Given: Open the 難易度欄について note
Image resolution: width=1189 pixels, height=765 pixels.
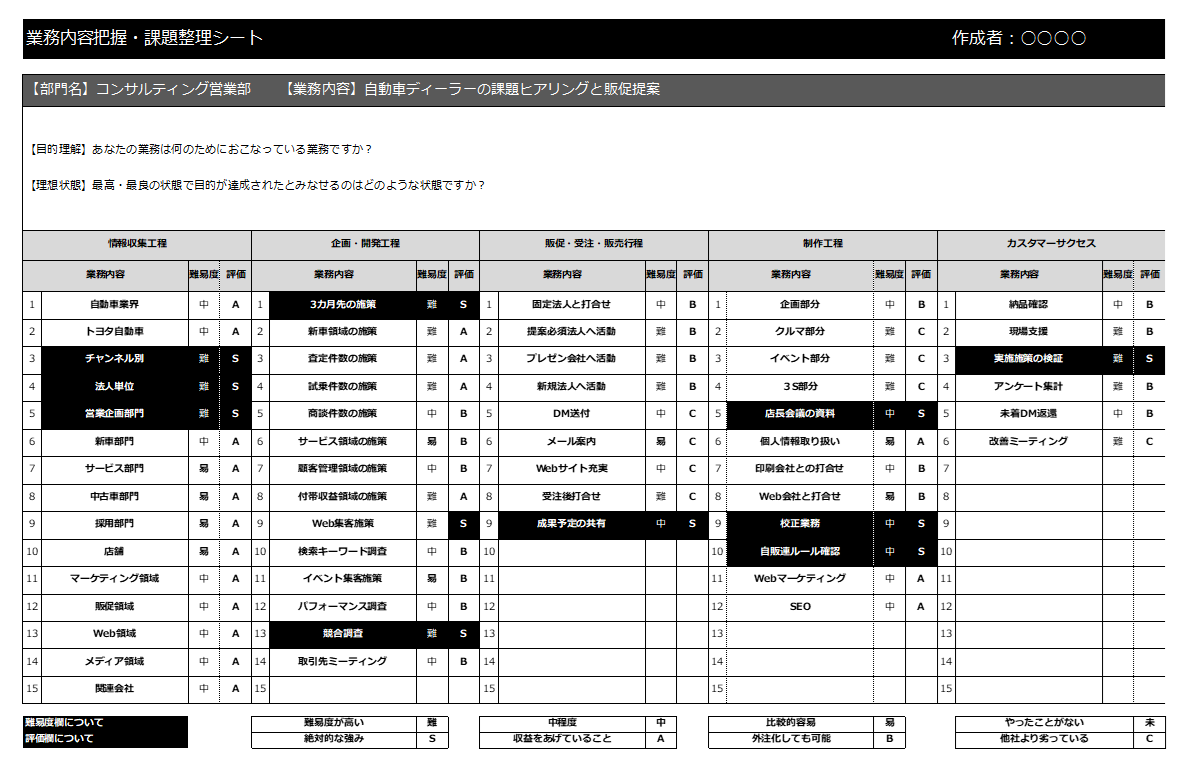Looking at the screenshot, I should tap(64, 722).
